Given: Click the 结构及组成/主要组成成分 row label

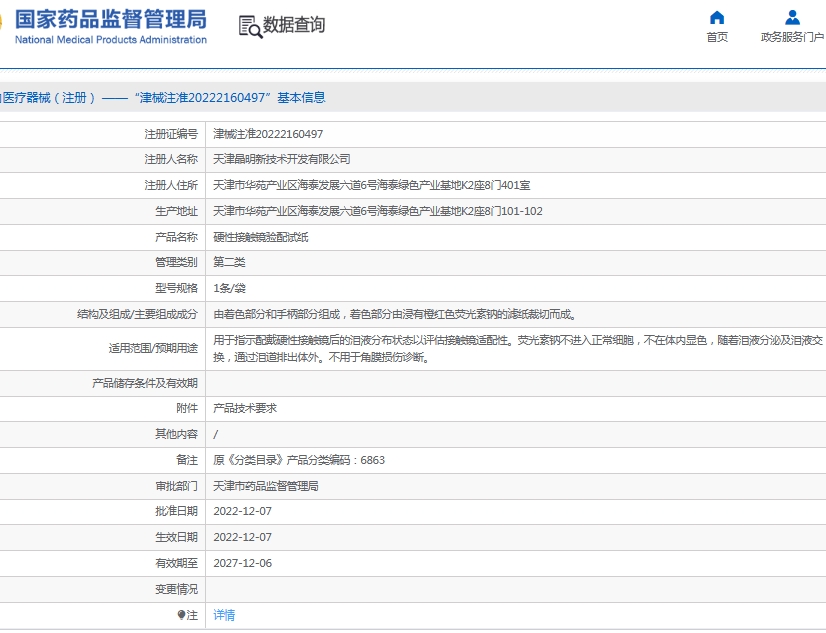Looking at the screenshot, I should tap(137, 315).
